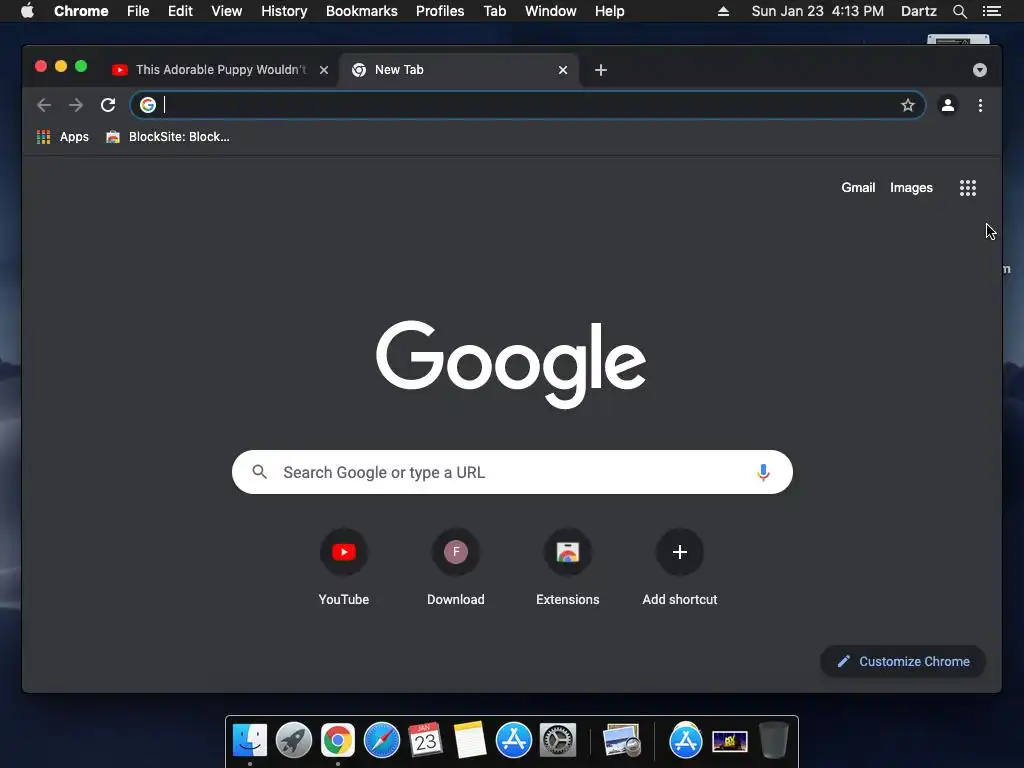Image resolution: width=1024 pixels, height=768 pixels.
Task: Close the New Tab tab
Action: [x=563, y=70]
